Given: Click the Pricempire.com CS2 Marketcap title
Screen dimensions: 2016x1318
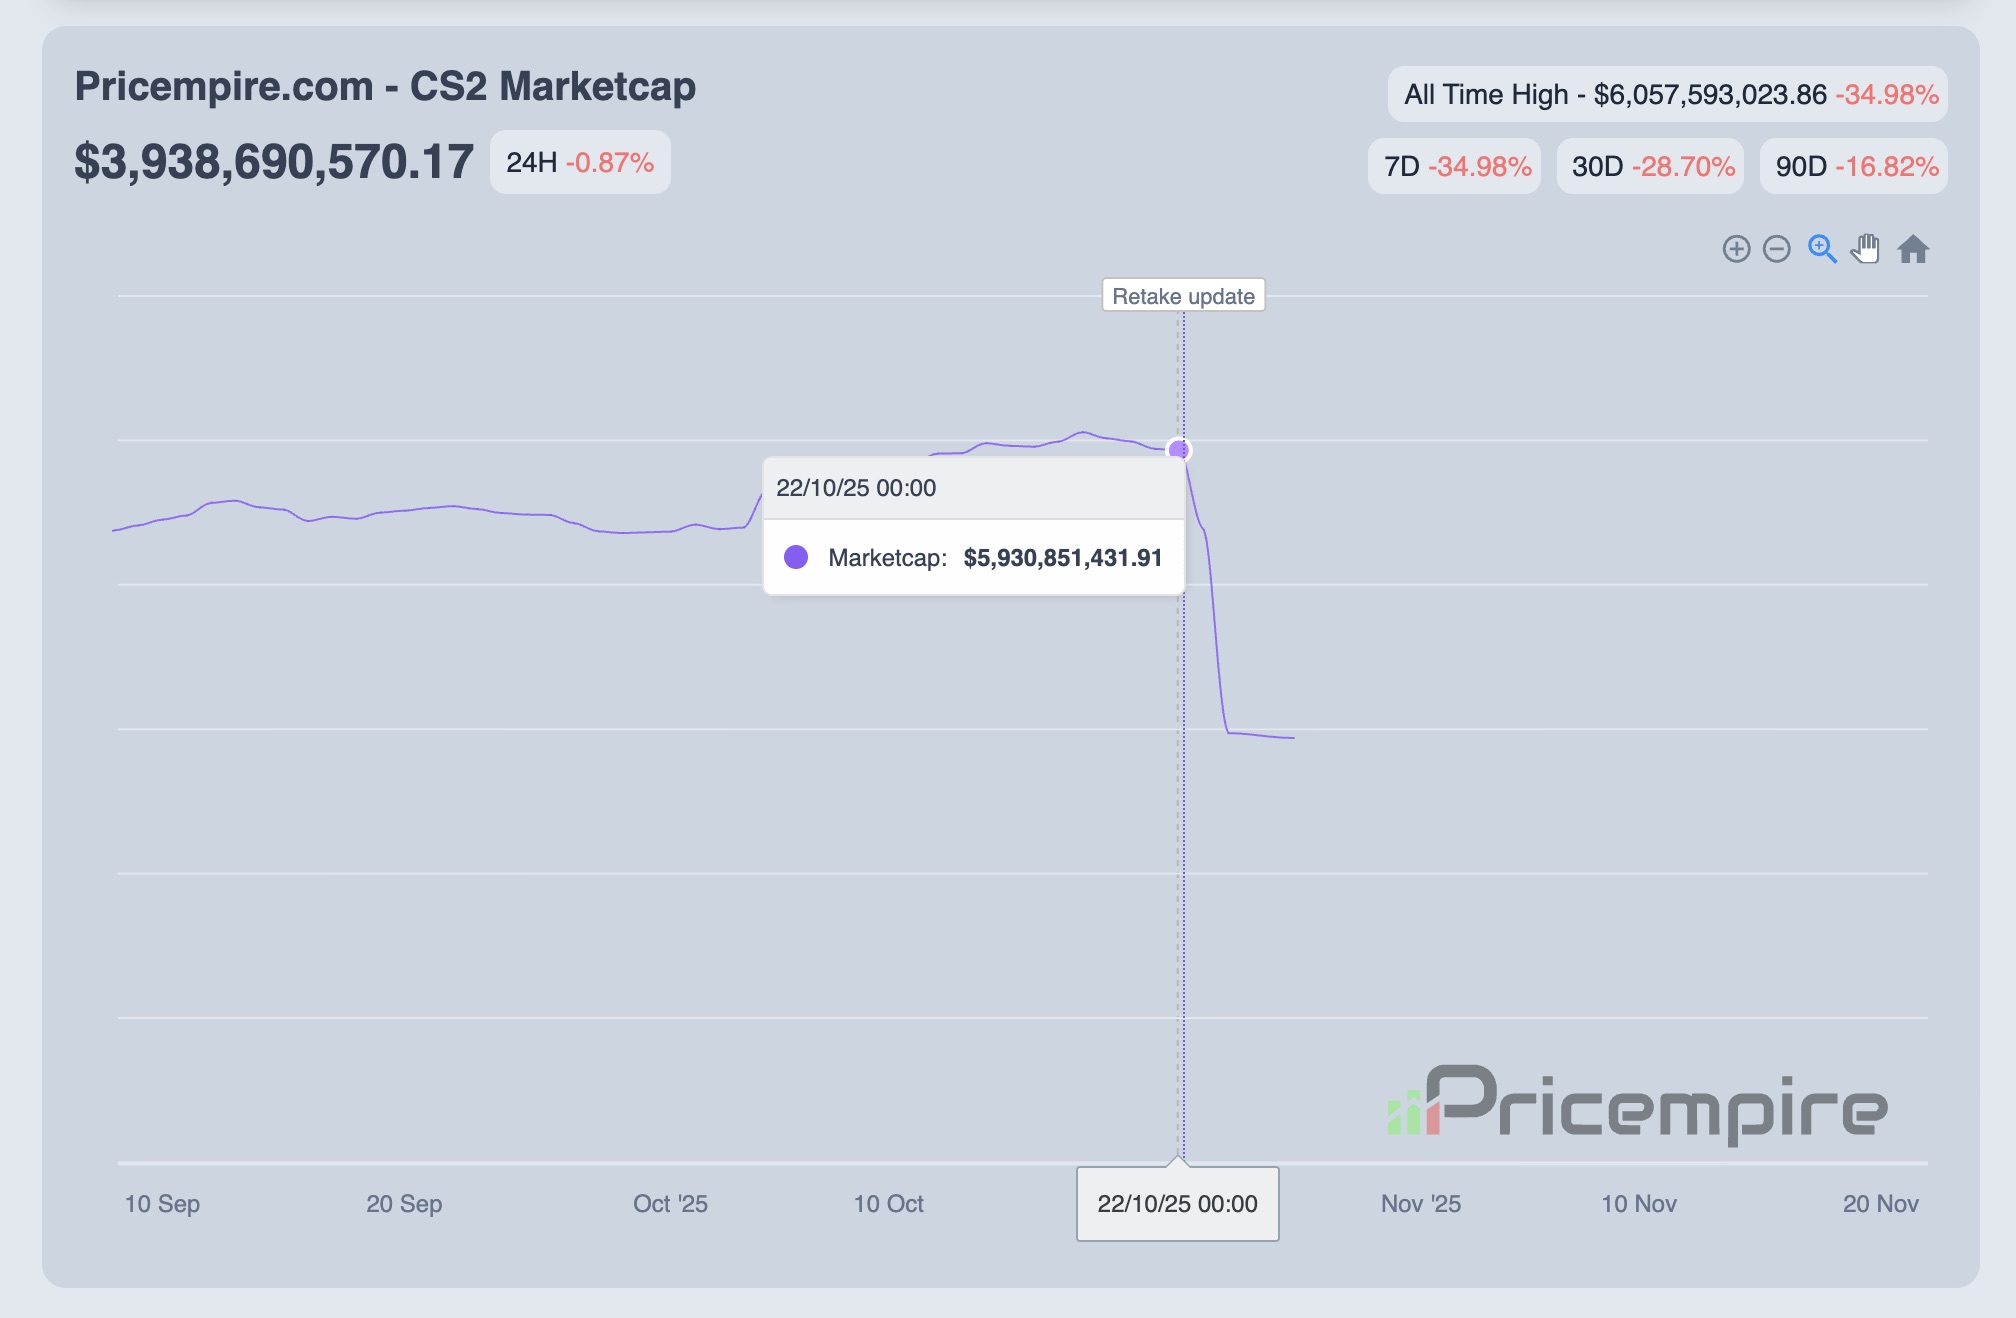Looking at the screenshot, I should (x=385, y=87).
